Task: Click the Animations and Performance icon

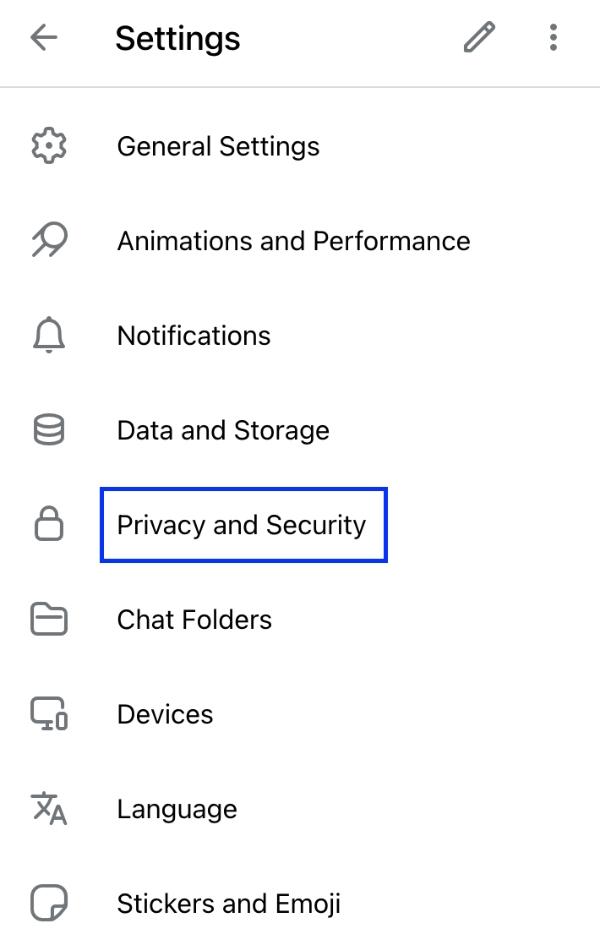Action: coord(49,241)
